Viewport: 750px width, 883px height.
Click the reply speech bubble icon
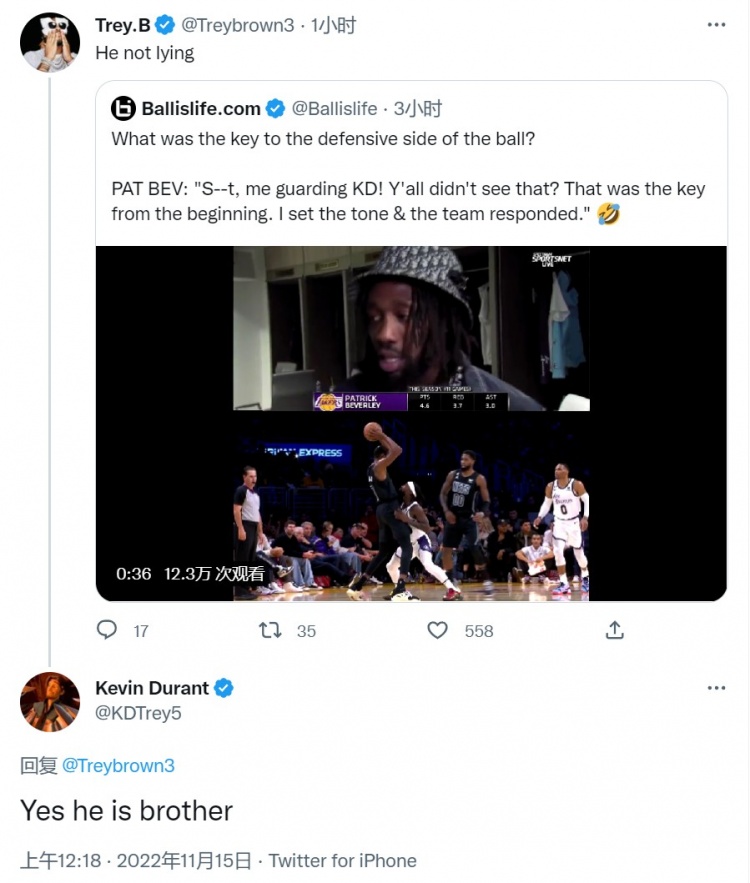[107, 630]
